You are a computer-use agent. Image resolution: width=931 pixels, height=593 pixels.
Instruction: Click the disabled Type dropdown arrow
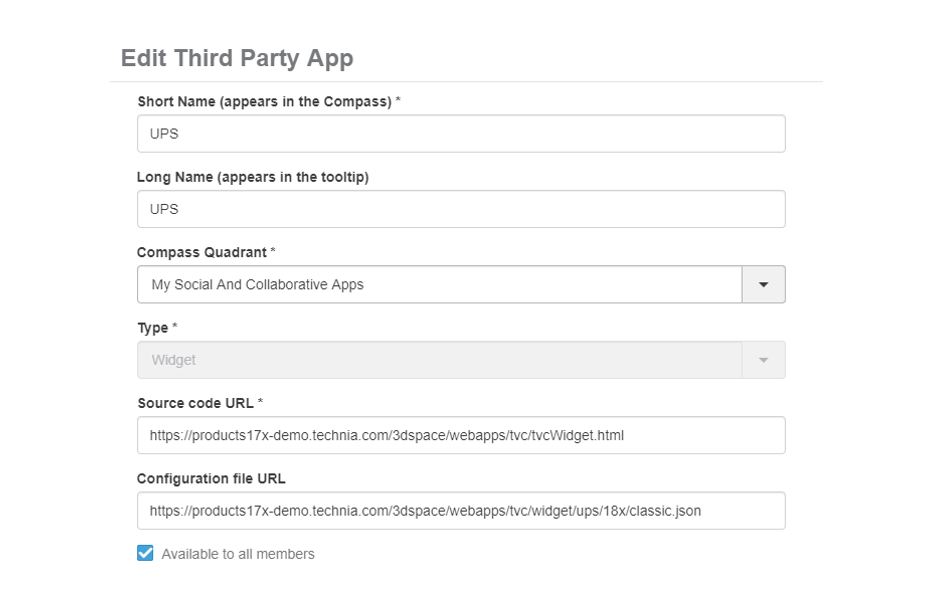click(763, 360)
